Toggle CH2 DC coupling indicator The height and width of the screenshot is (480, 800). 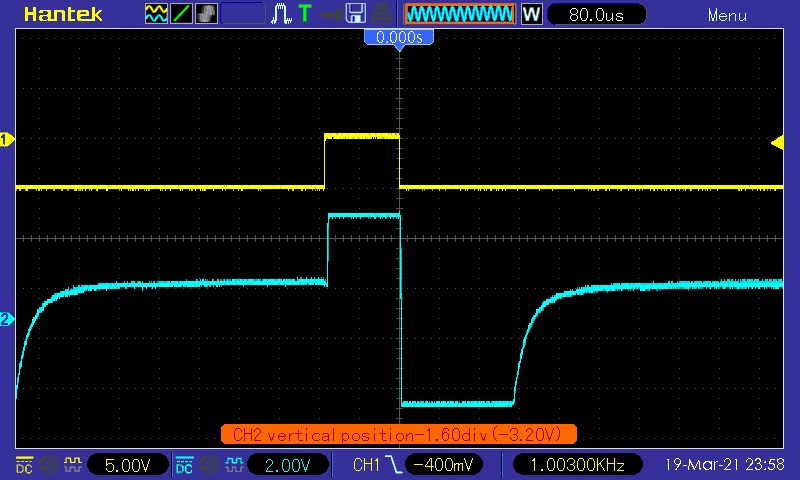pyautogui.click(x=184, y=465)
